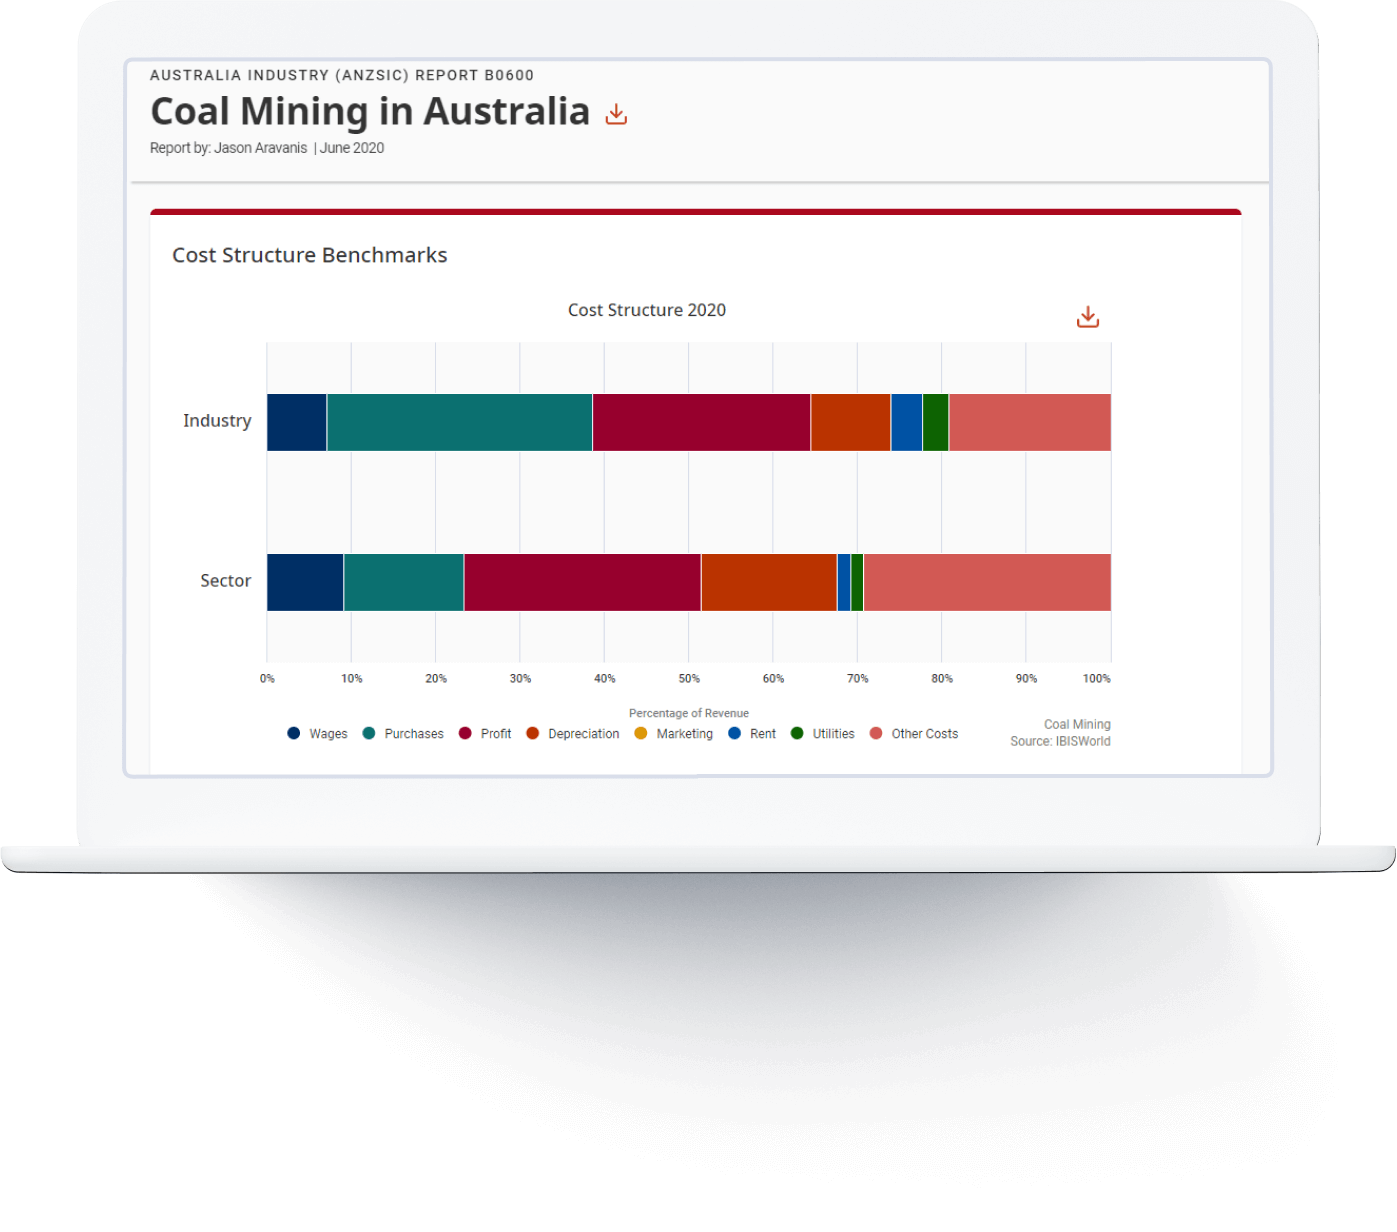Select the Industry bar's Wages segment

click(296, 422)
